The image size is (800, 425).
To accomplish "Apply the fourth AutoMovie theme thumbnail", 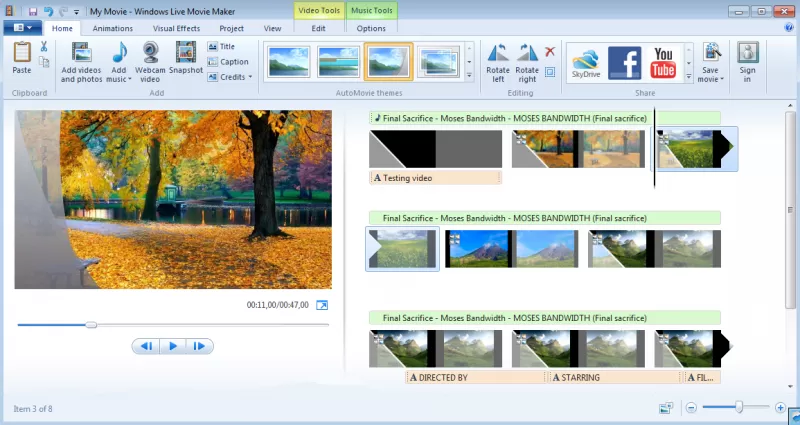I will pyautogui.click(x=438, y=62).
